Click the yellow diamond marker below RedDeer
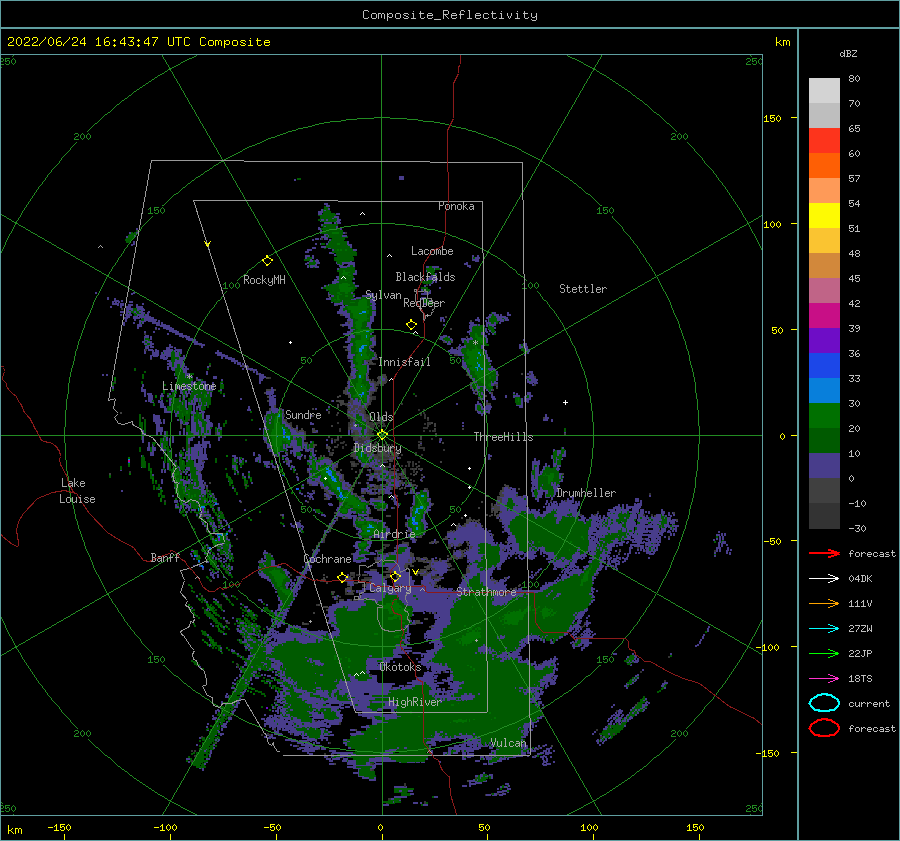 coord(411,325)
